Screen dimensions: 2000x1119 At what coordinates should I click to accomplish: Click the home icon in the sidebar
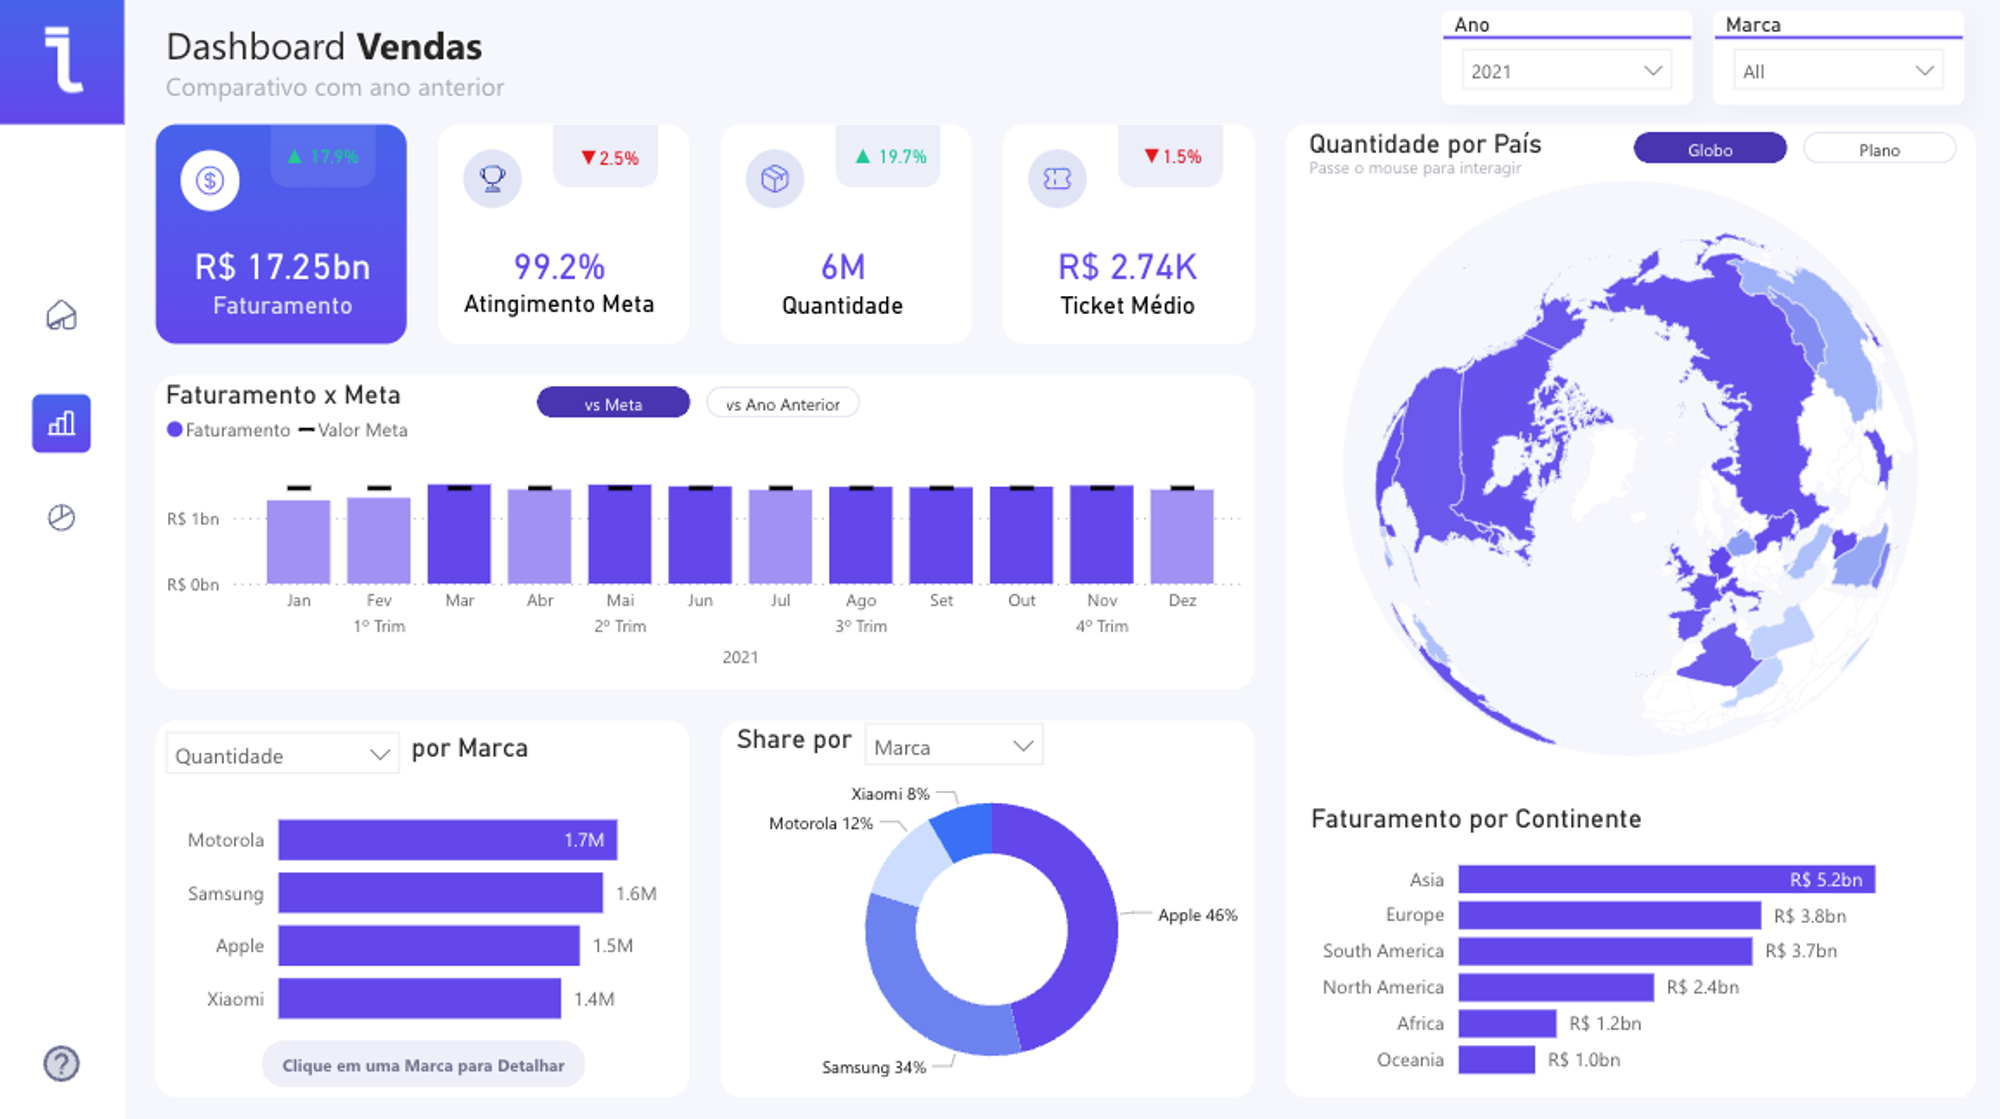click(x=60, y=317)
